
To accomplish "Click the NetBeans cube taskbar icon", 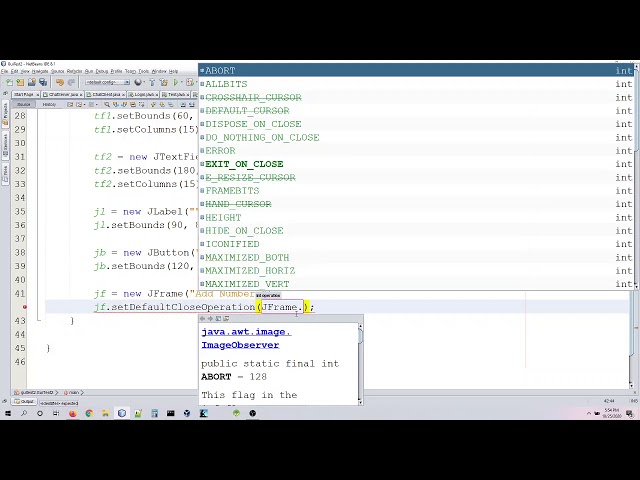I will (x=122, y=413).
